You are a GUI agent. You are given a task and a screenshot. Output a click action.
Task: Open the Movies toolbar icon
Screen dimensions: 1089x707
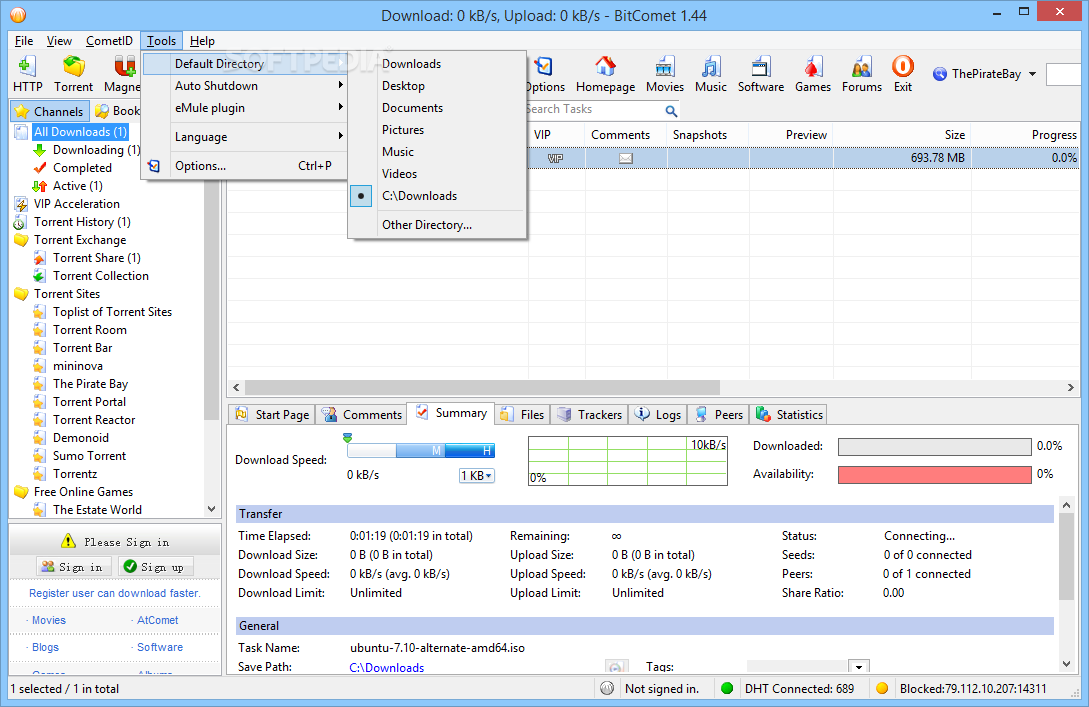665,74
